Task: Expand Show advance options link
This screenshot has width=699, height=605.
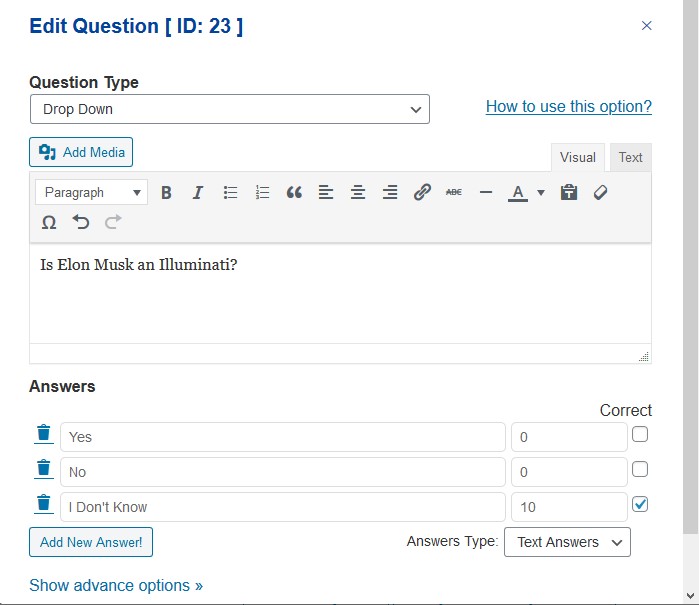Action: (x=116, y=585)
